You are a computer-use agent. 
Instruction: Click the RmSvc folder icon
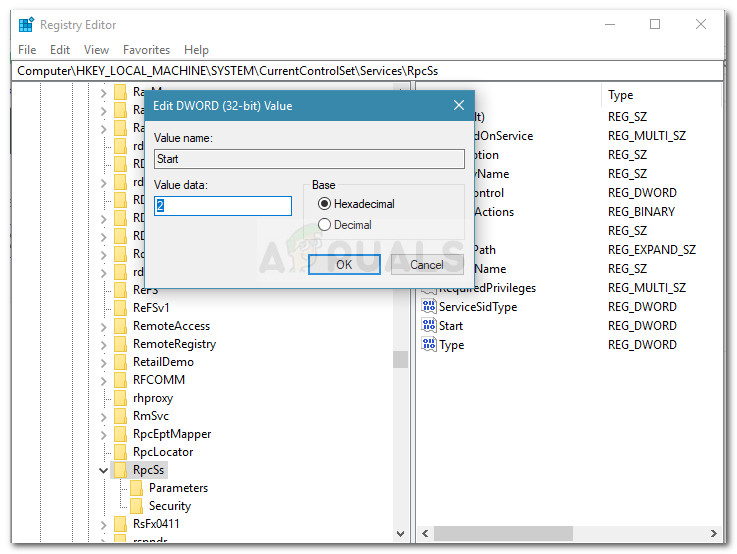point(120,416)
